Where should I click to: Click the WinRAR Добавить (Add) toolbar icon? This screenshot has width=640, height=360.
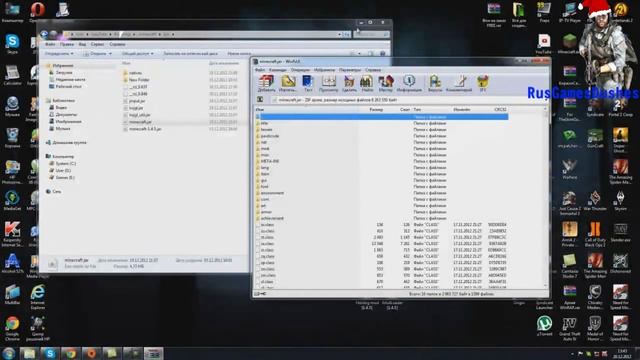click(x=266, y=83)
